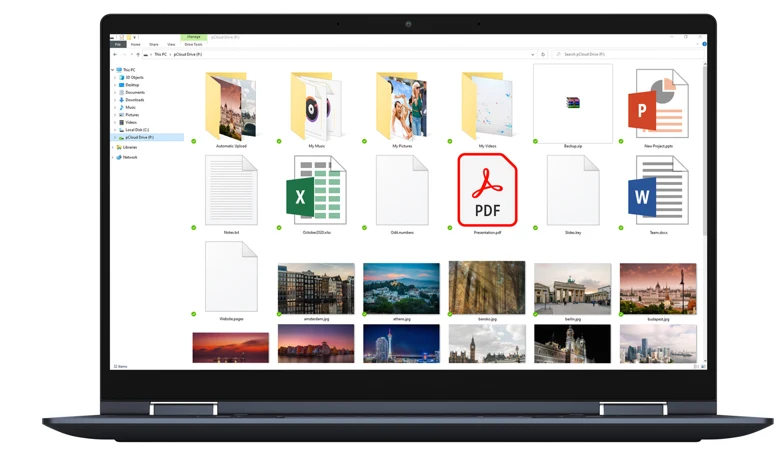Open the Explorer help icon
This screenshot has width=783, height=460.
[704, 44]
